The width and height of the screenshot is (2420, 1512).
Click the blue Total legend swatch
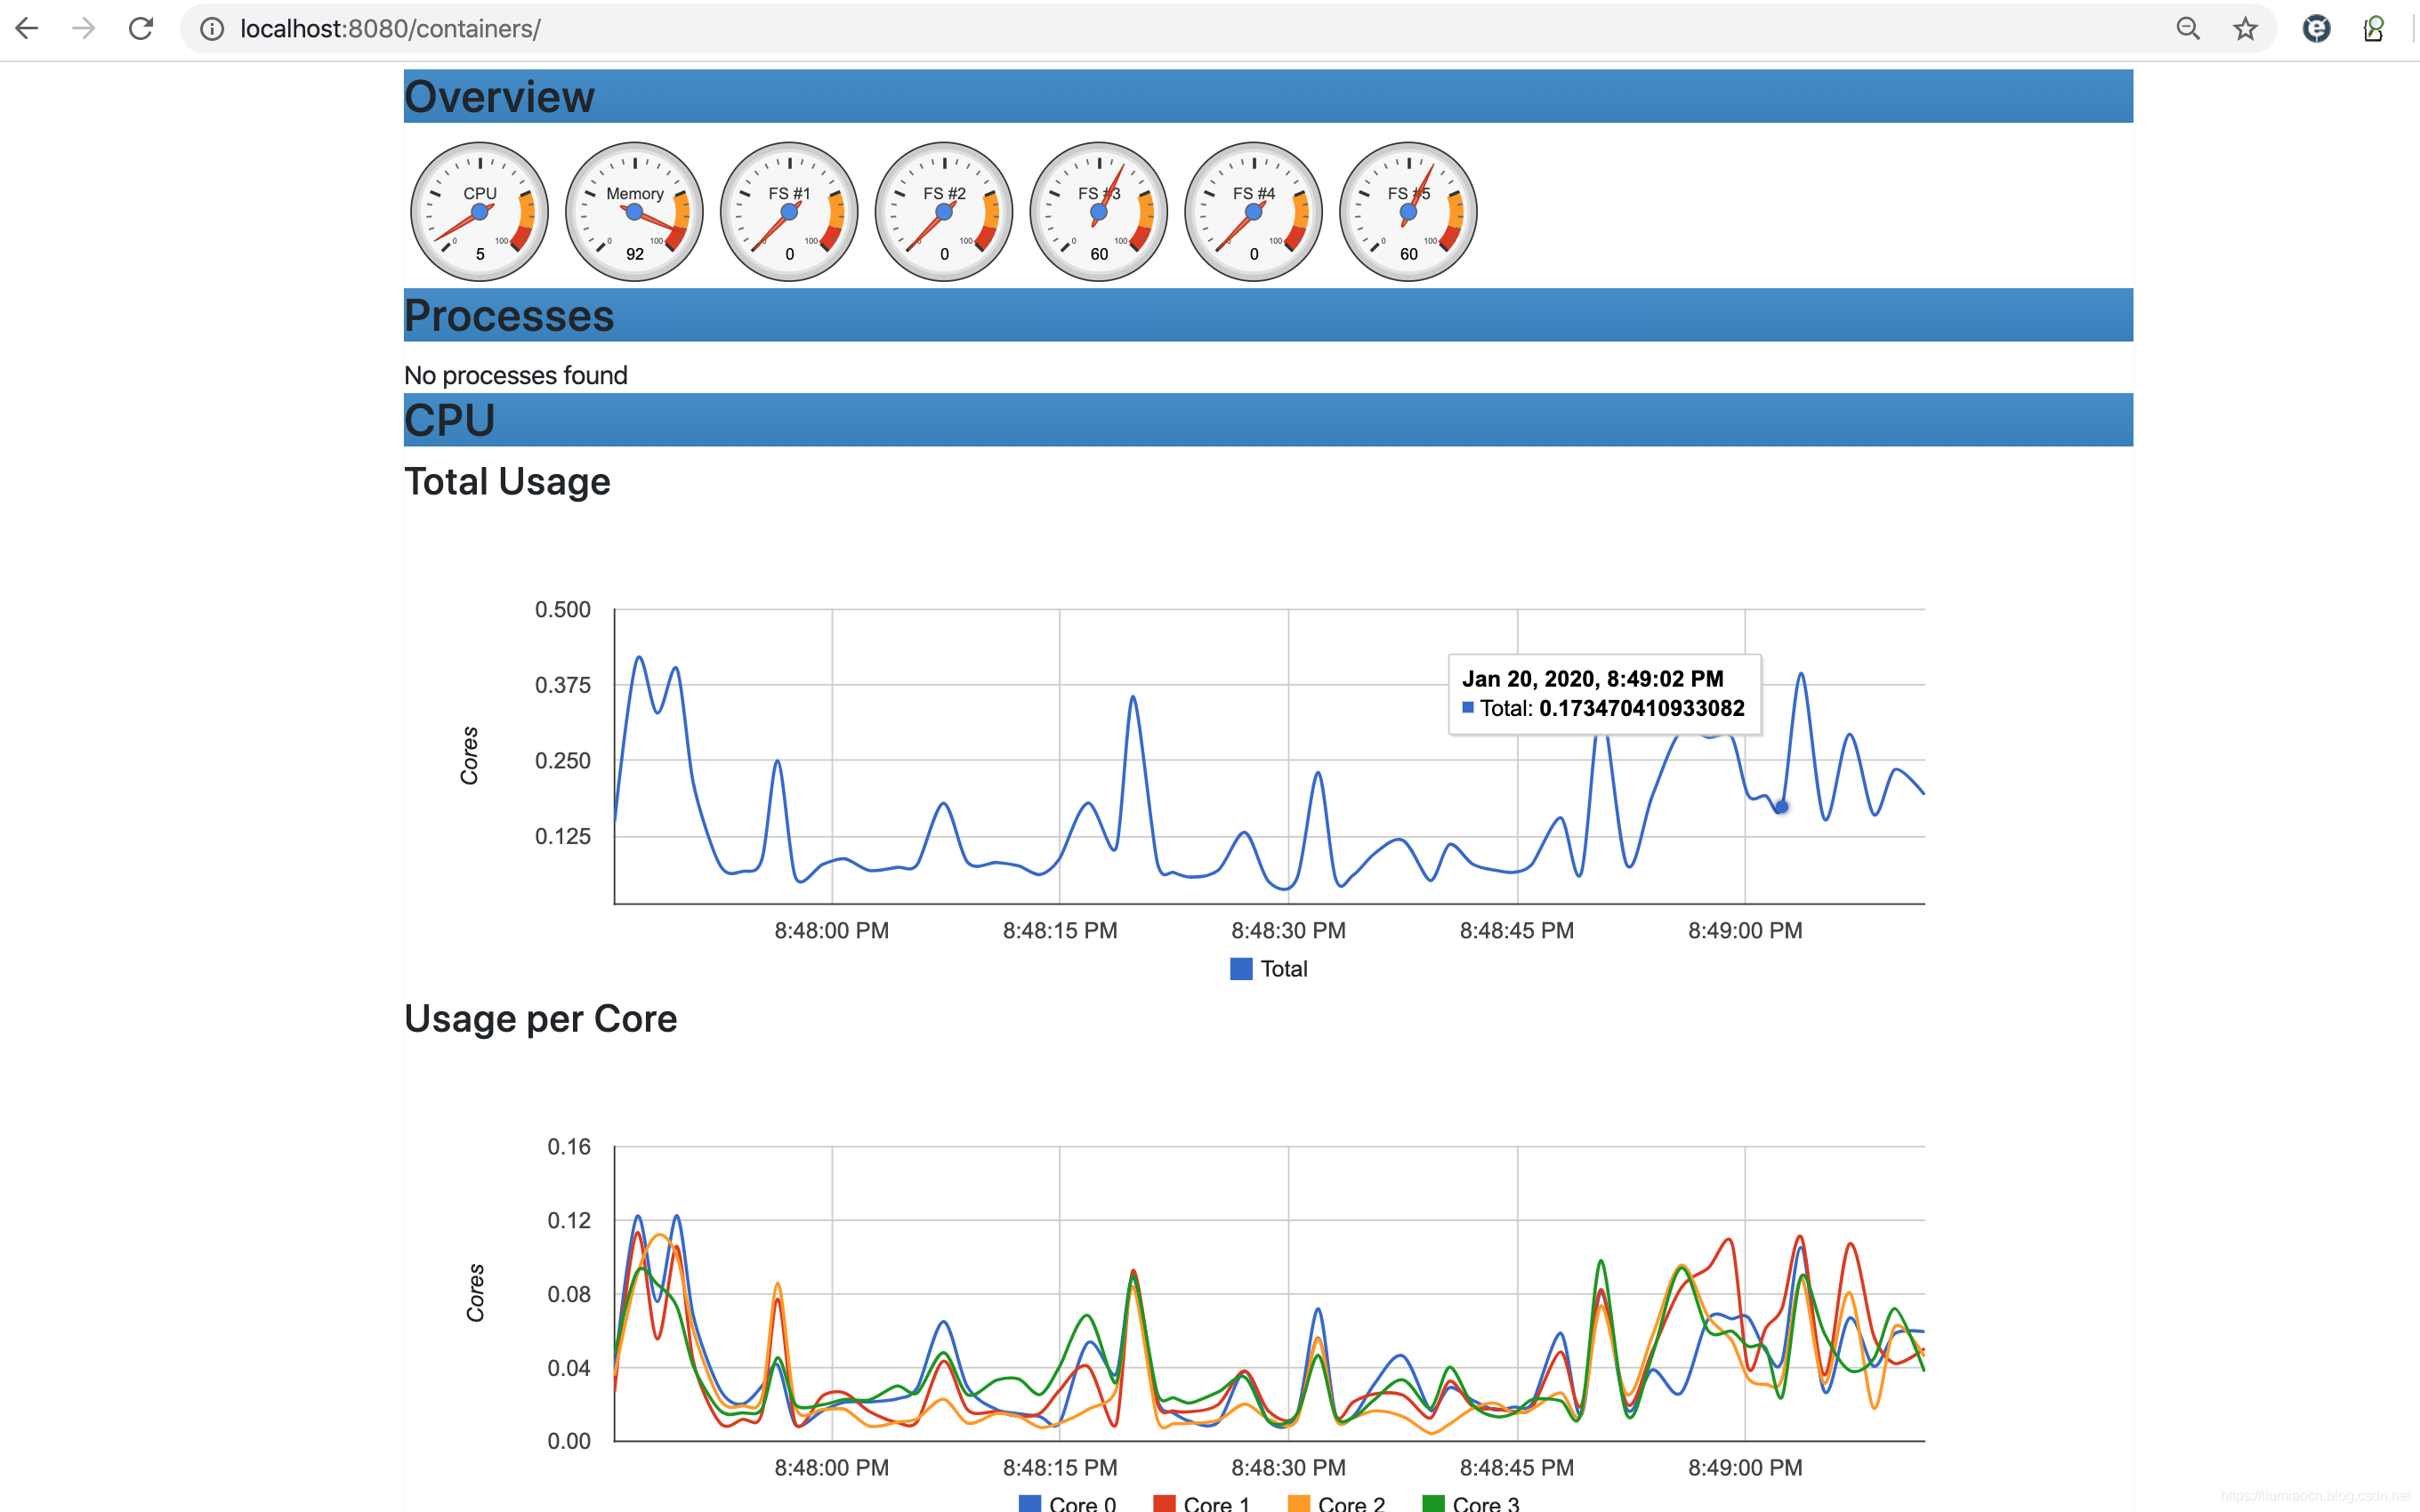[1241, 969]
